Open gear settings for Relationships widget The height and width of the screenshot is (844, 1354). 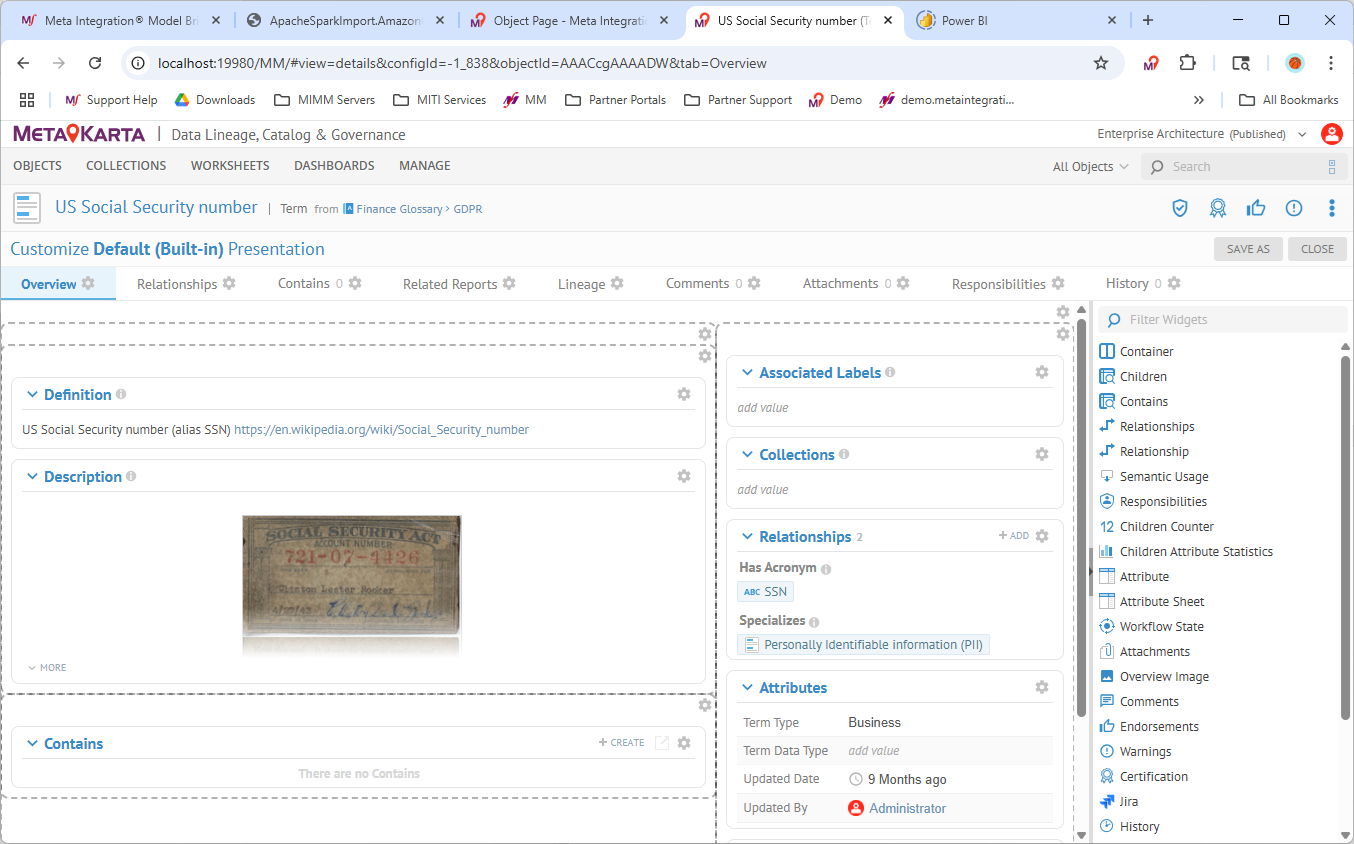coord(1042,536)
